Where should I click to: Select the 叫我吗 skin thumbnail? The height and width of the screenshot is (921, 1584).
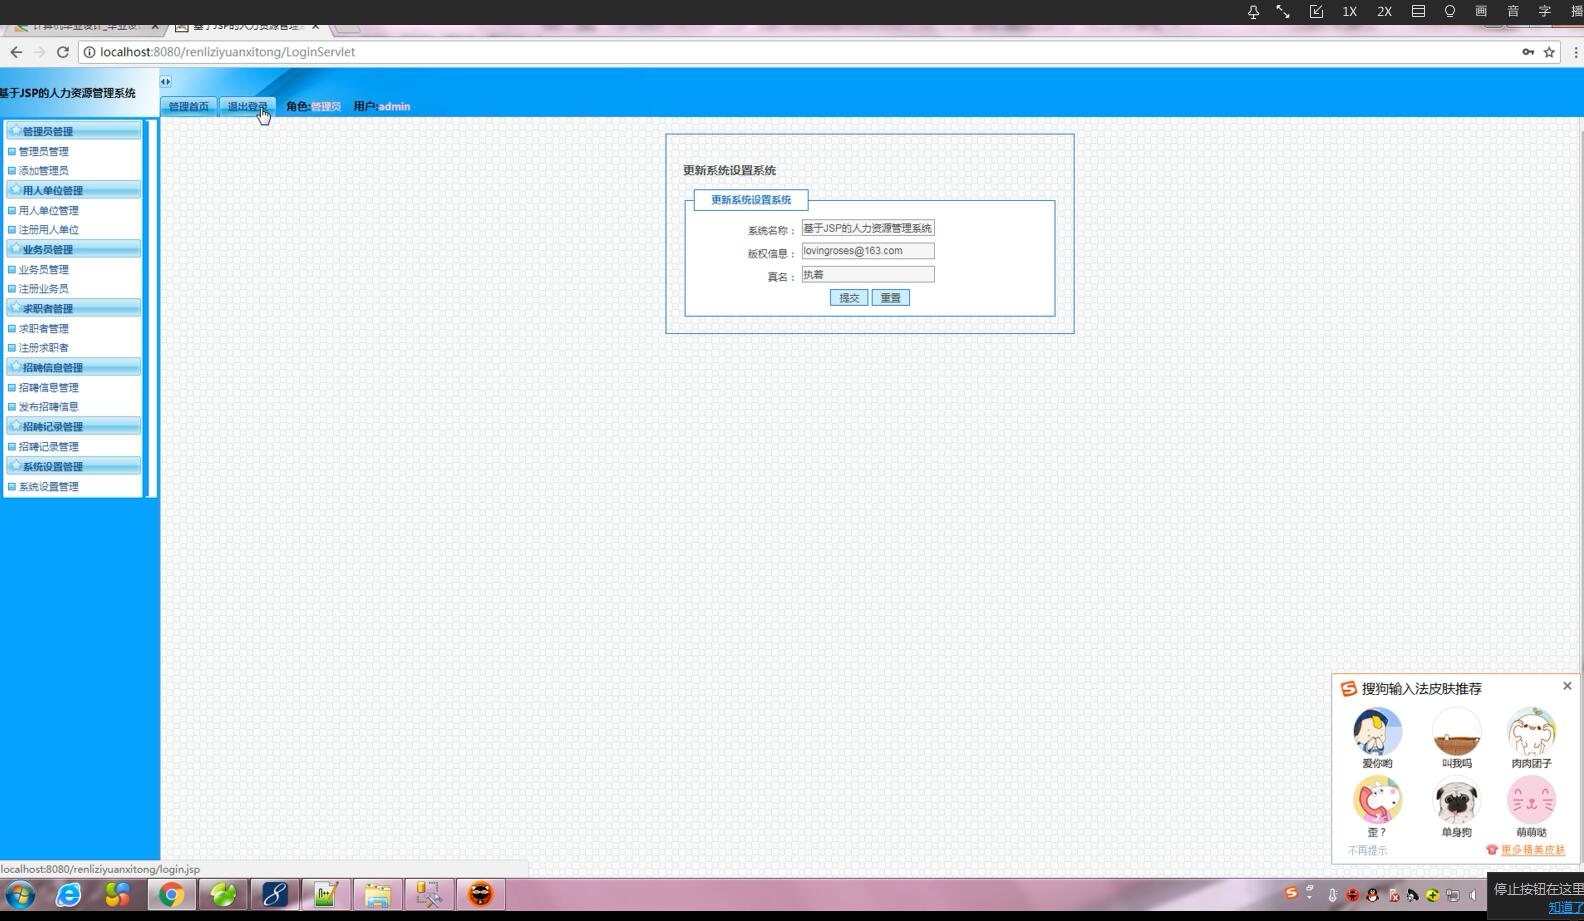point(1456,732)
